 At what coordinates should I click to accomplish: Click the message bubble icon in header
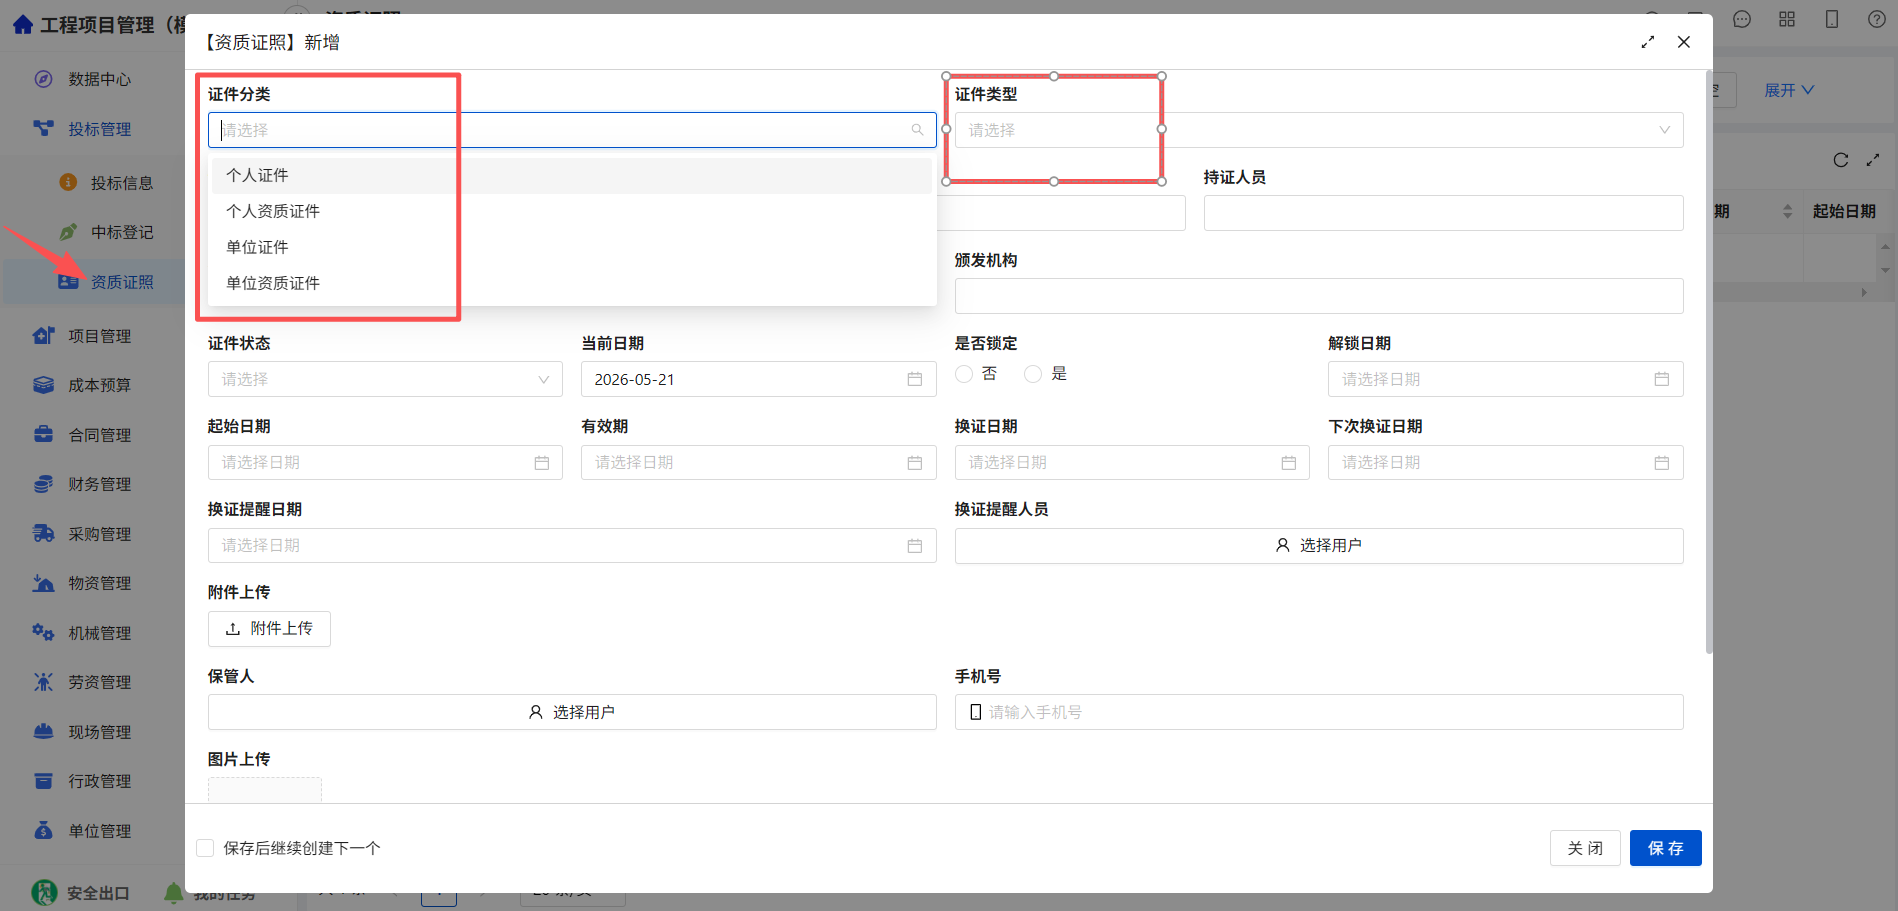pyautogui.click(x=1742, y=19)
